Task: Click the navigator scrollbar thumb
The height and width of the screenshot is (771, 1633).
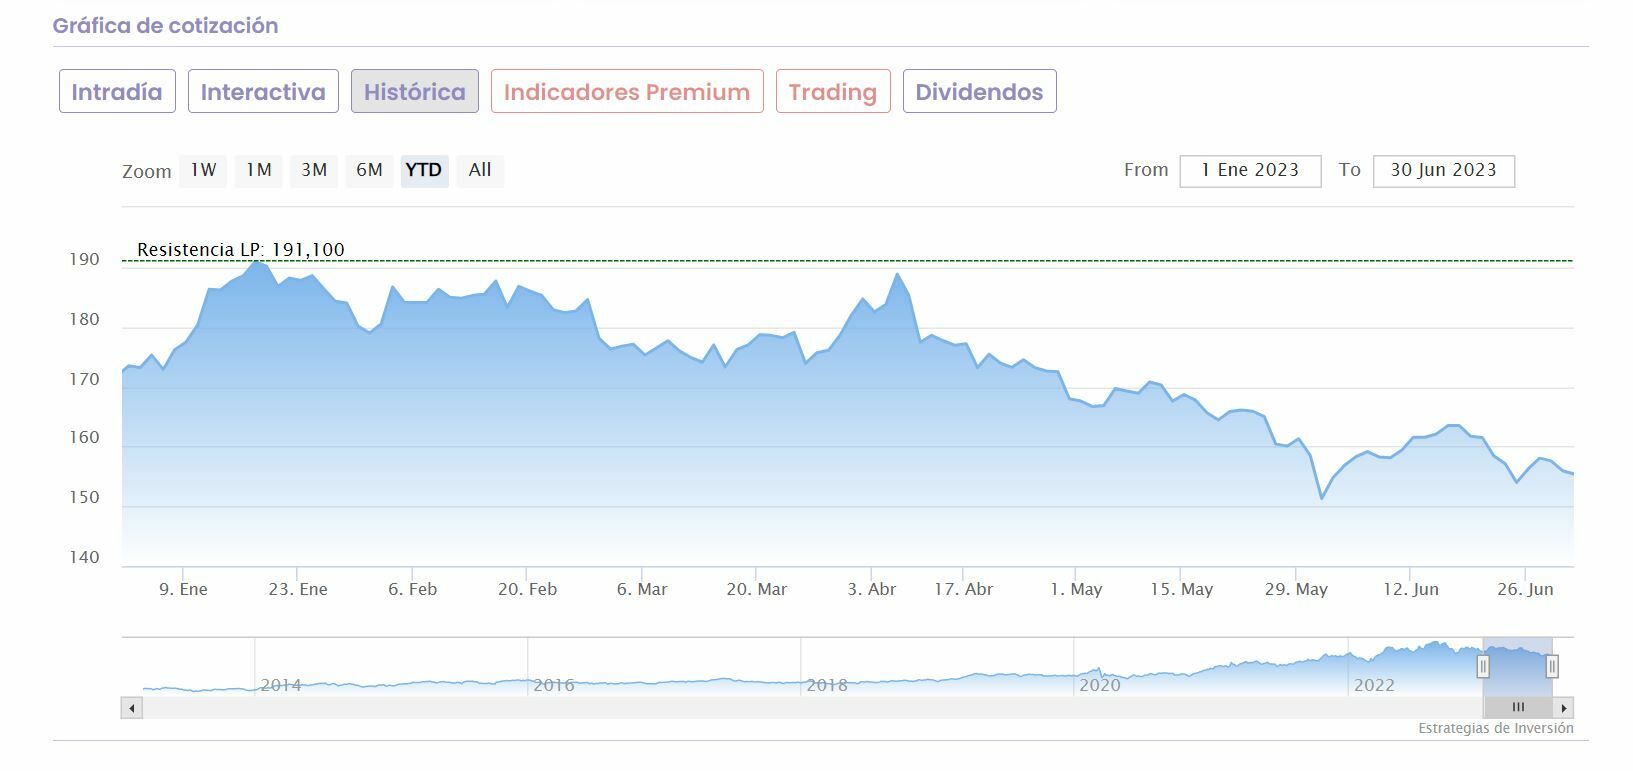Action: (x=1518, y=708)
